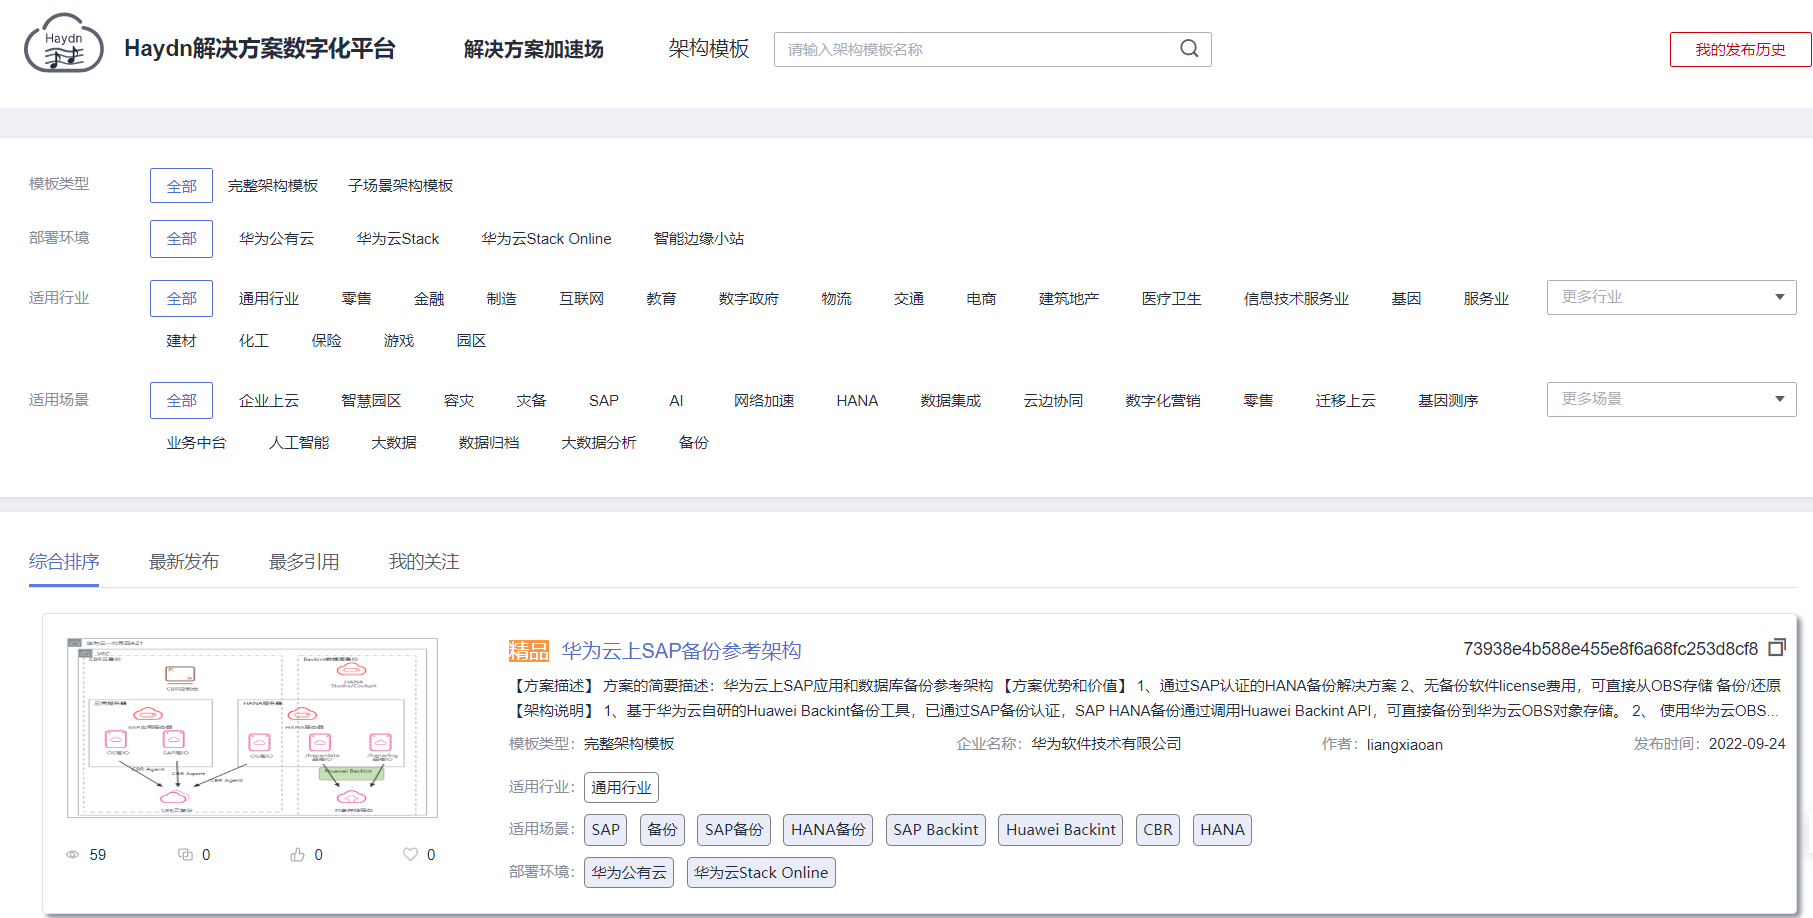Click the thumbs-up like icon
The height and width of the screenshot is (918, 1813).
pyautogui.click(x=298, y=855)
